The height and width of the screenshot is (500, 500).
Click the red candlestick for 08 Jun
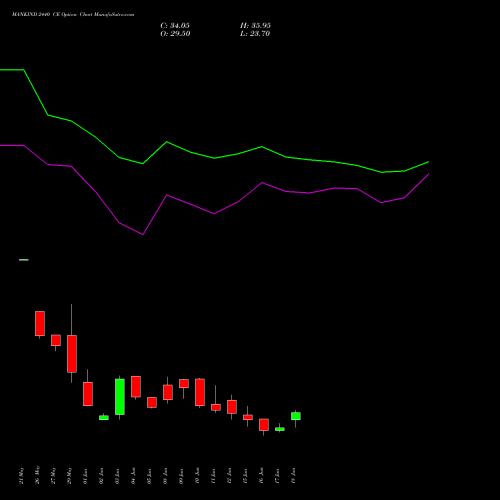pos(168,392)
